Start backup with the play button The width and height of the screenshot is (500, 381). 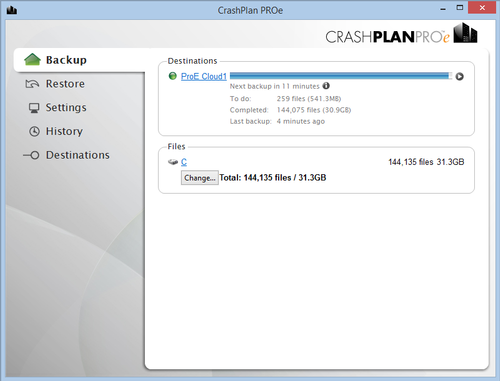[x=460, y=76]
